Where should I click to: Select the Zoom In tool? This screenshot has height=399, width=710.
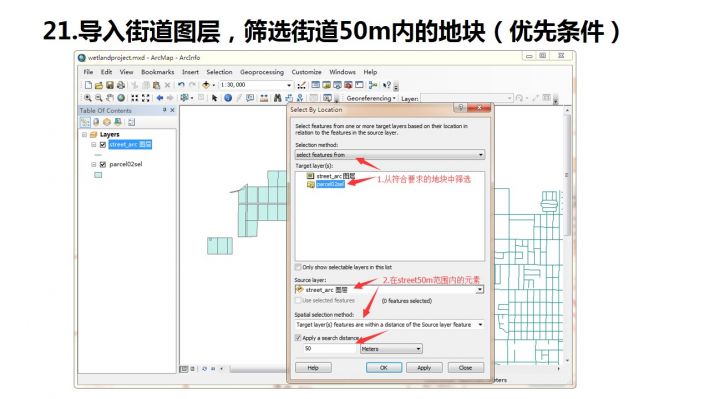88,98
